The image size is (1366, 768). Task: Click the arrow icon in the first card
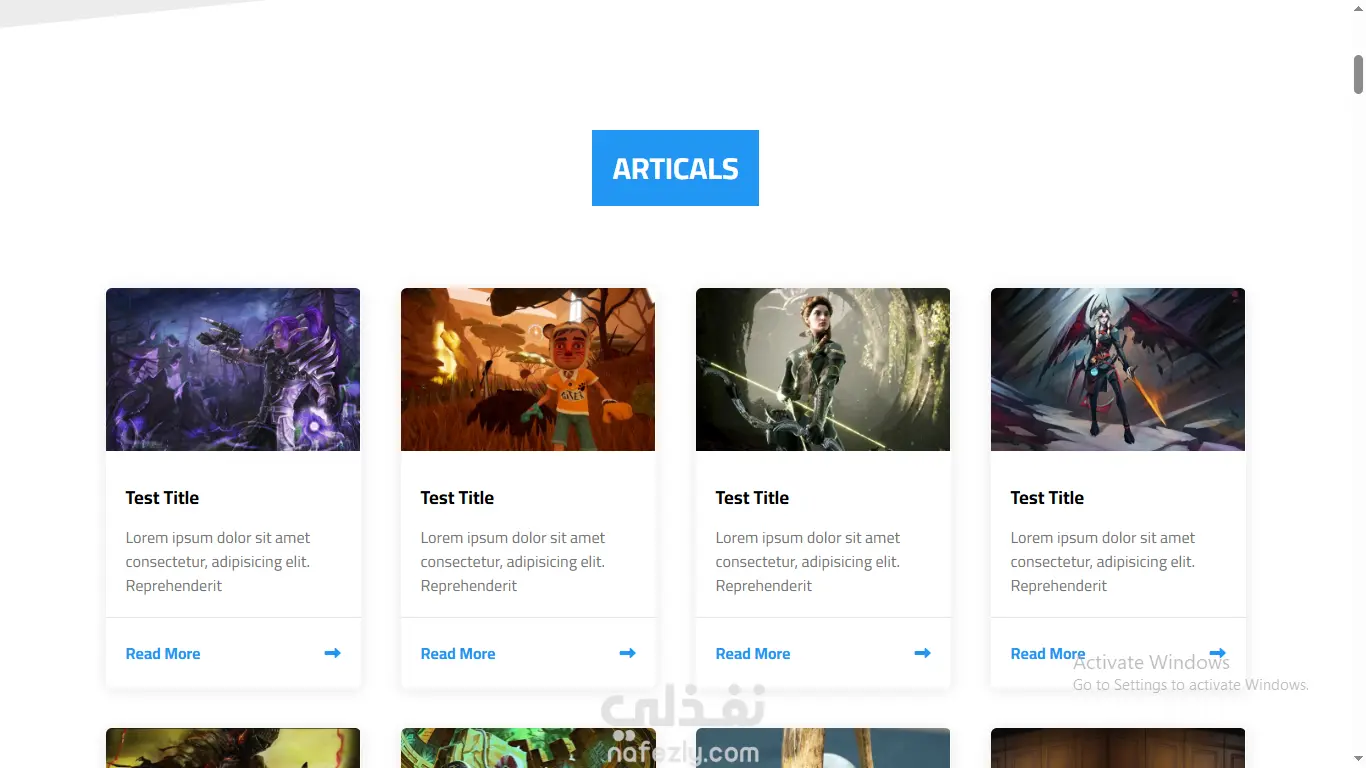point(332,653)
